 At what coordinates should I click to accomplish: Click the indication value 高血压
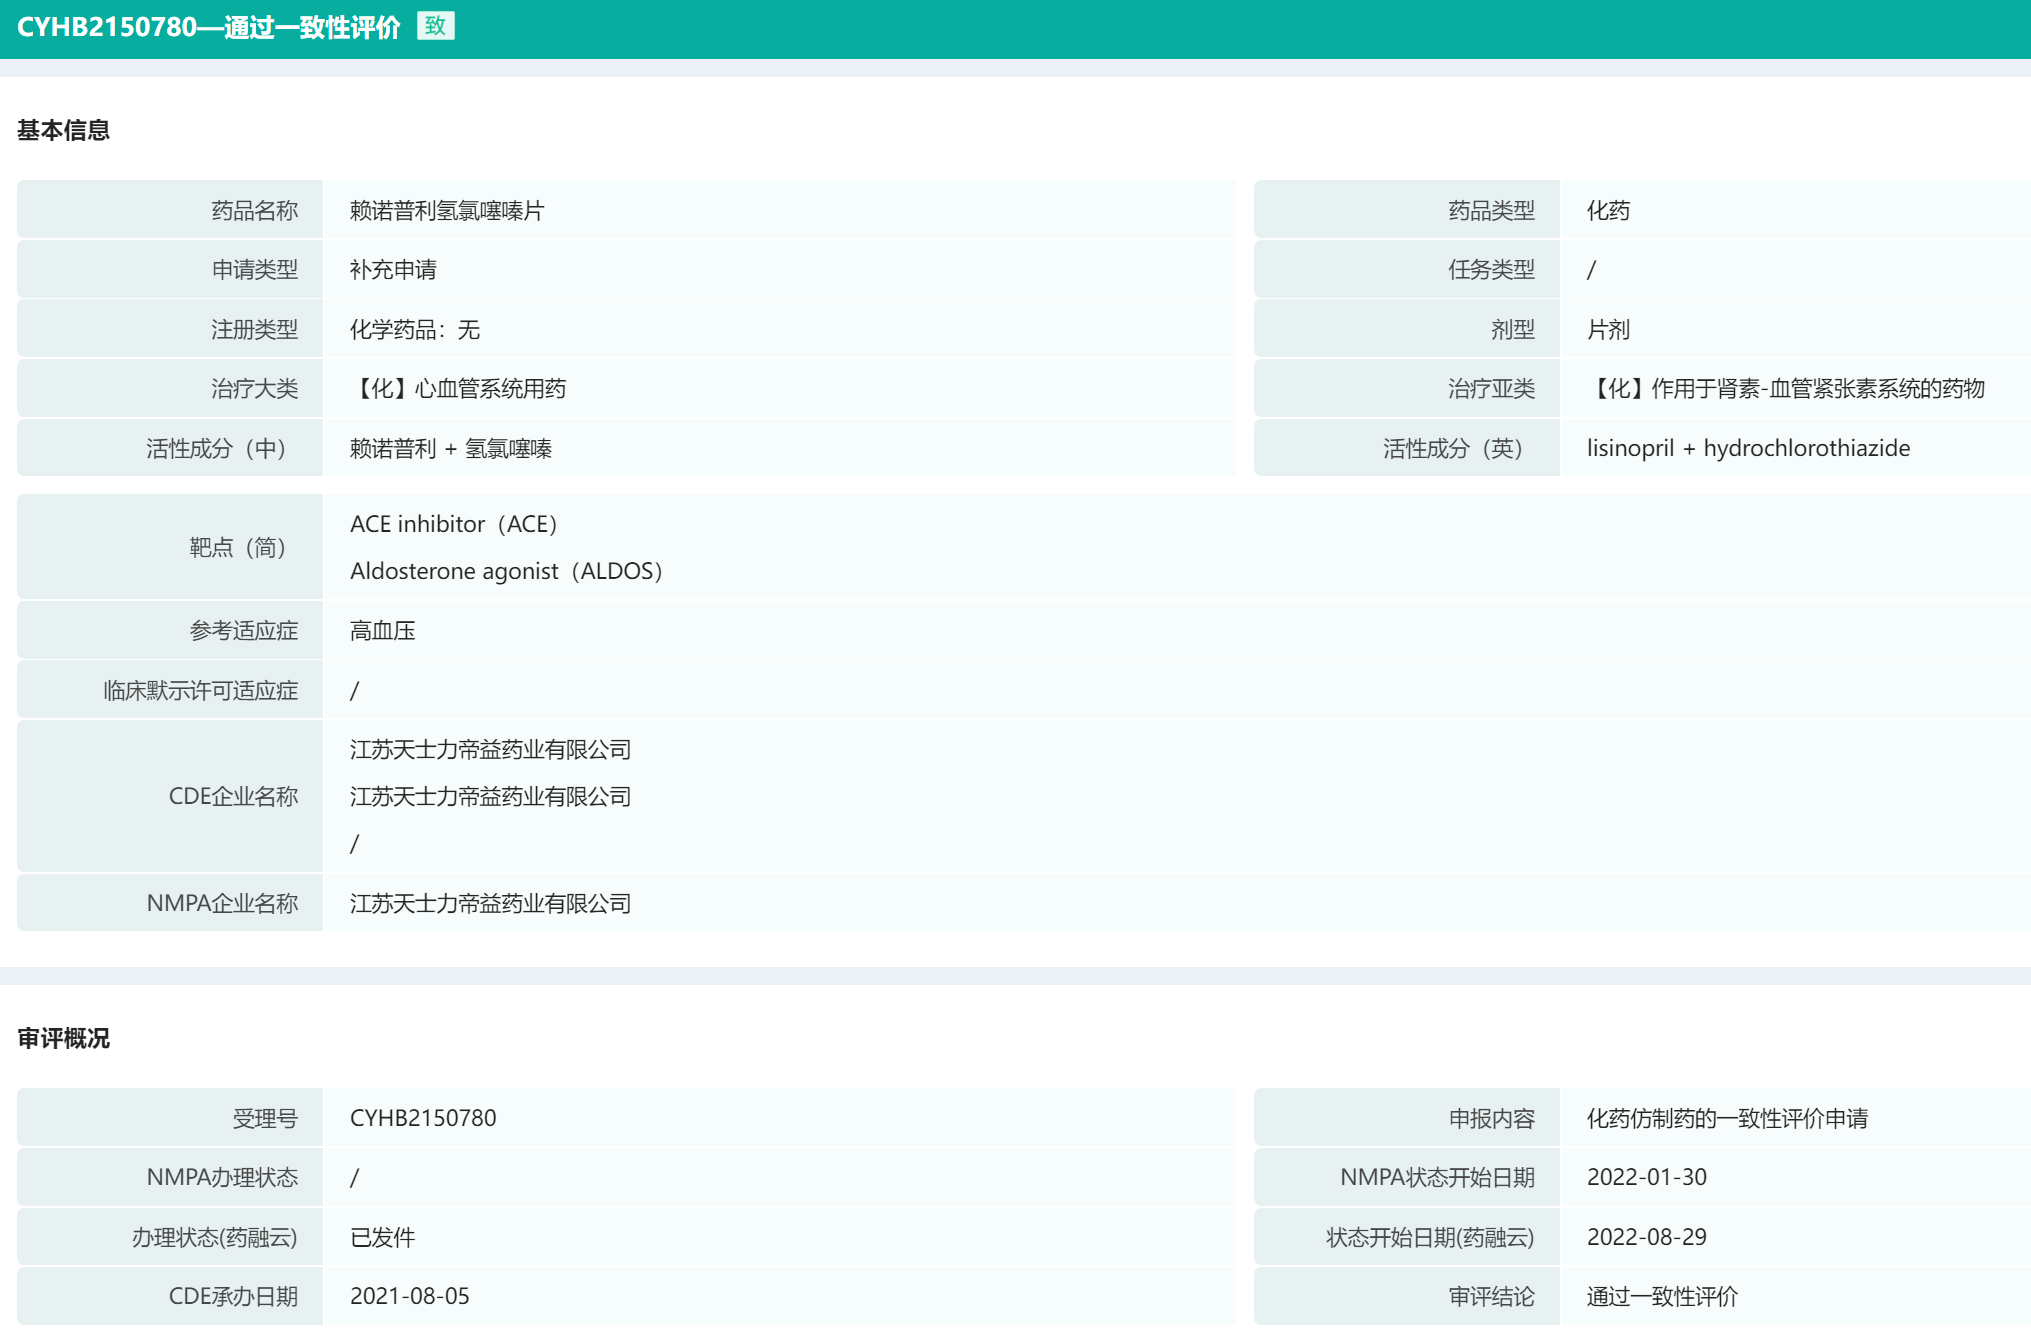tap(382, 631)
